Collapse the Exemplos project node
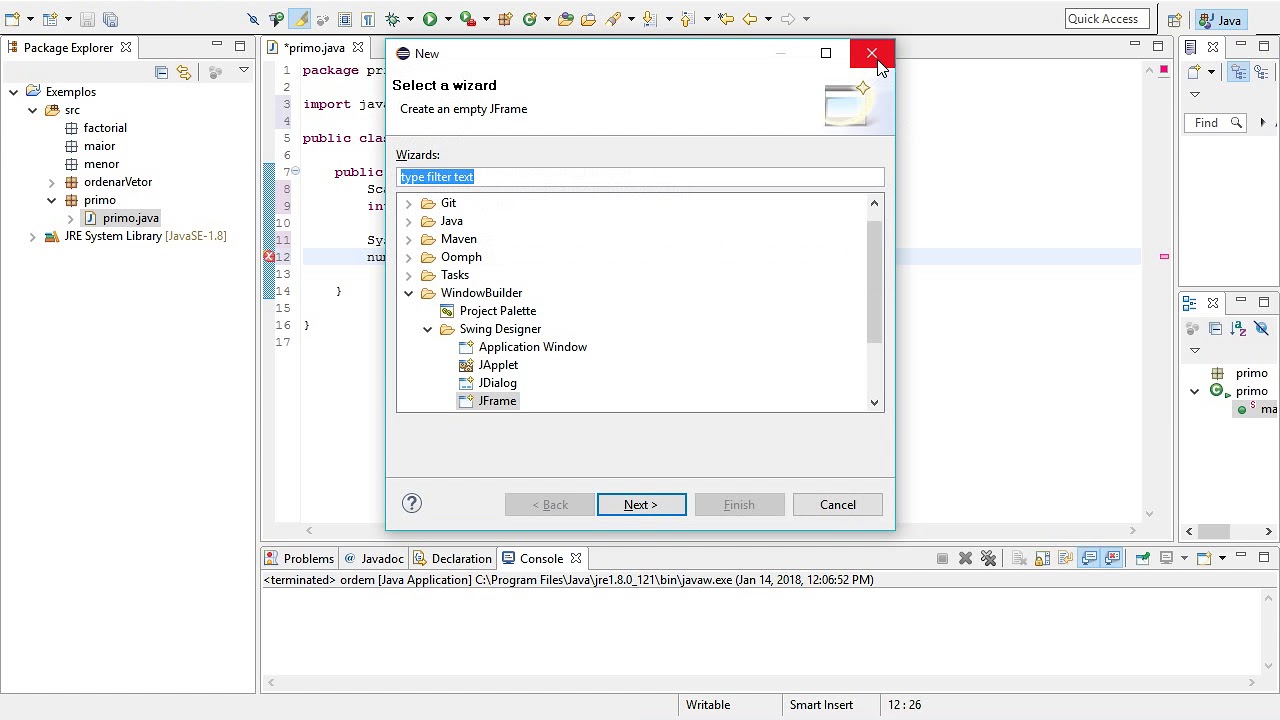 [x=14, y=92]
